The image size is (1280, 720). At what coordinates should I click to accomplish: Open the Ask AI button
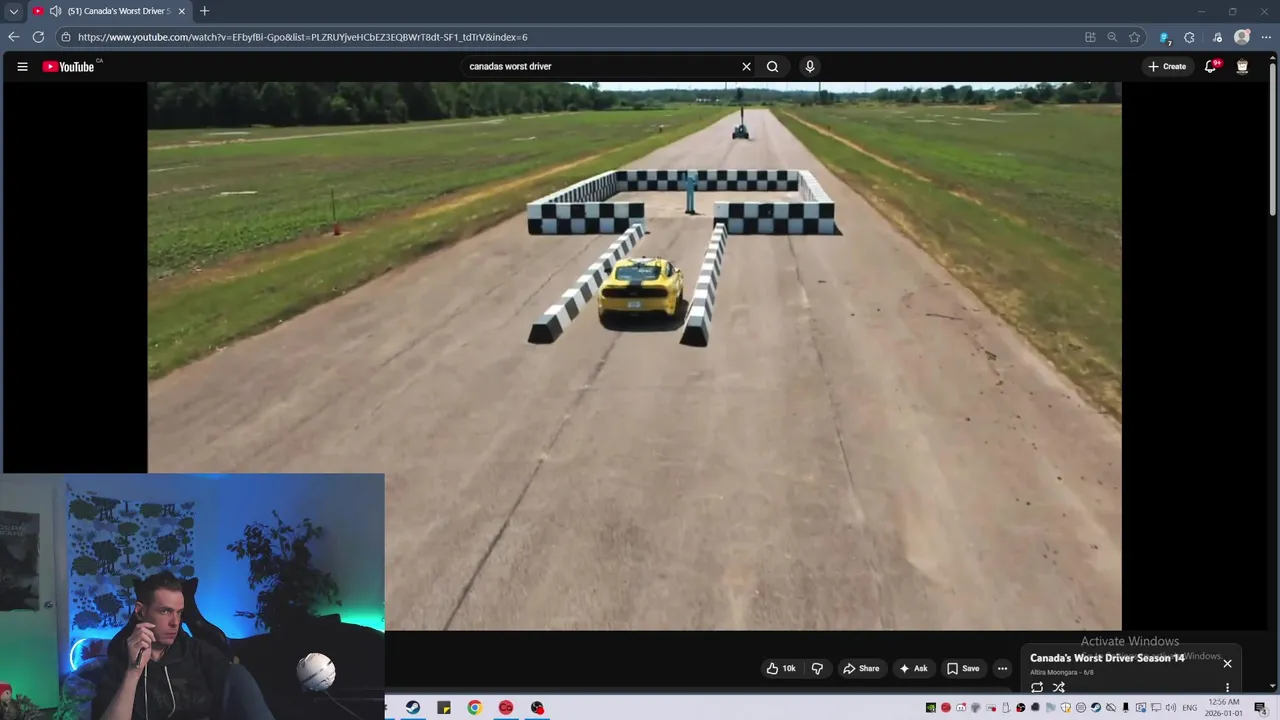[x=913, y=668]
